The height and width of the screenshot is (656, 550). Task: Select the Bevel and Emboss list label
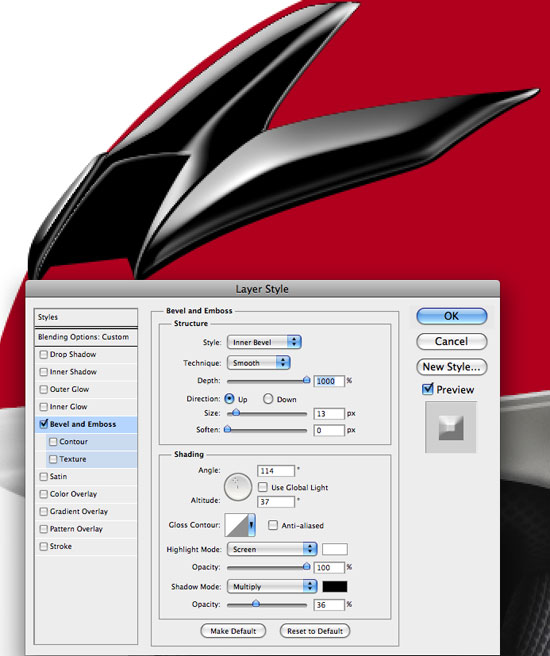[x=83, y=424]
